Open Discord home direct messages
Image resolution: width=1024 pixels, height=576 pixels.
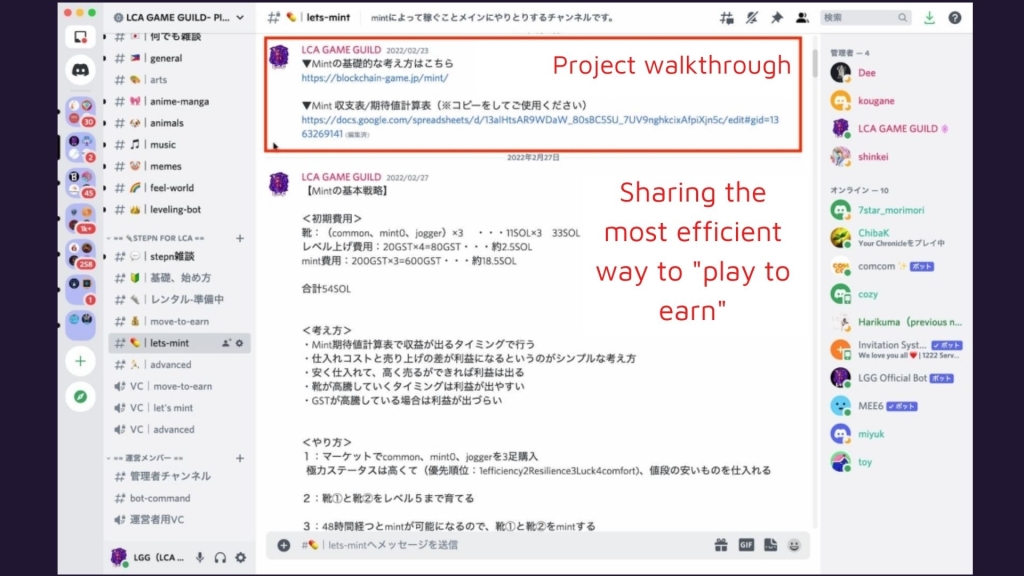80,69
